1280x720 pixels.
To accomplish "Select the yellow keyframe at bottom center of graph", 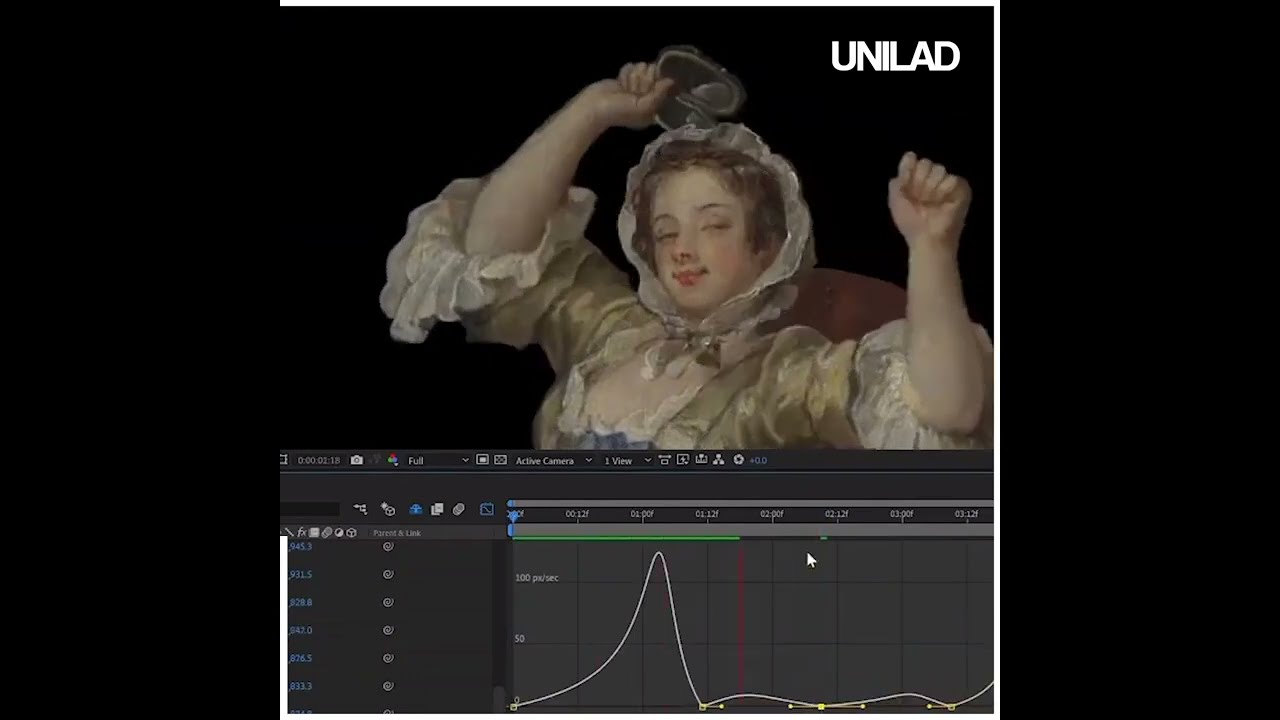I will point(821,707).
